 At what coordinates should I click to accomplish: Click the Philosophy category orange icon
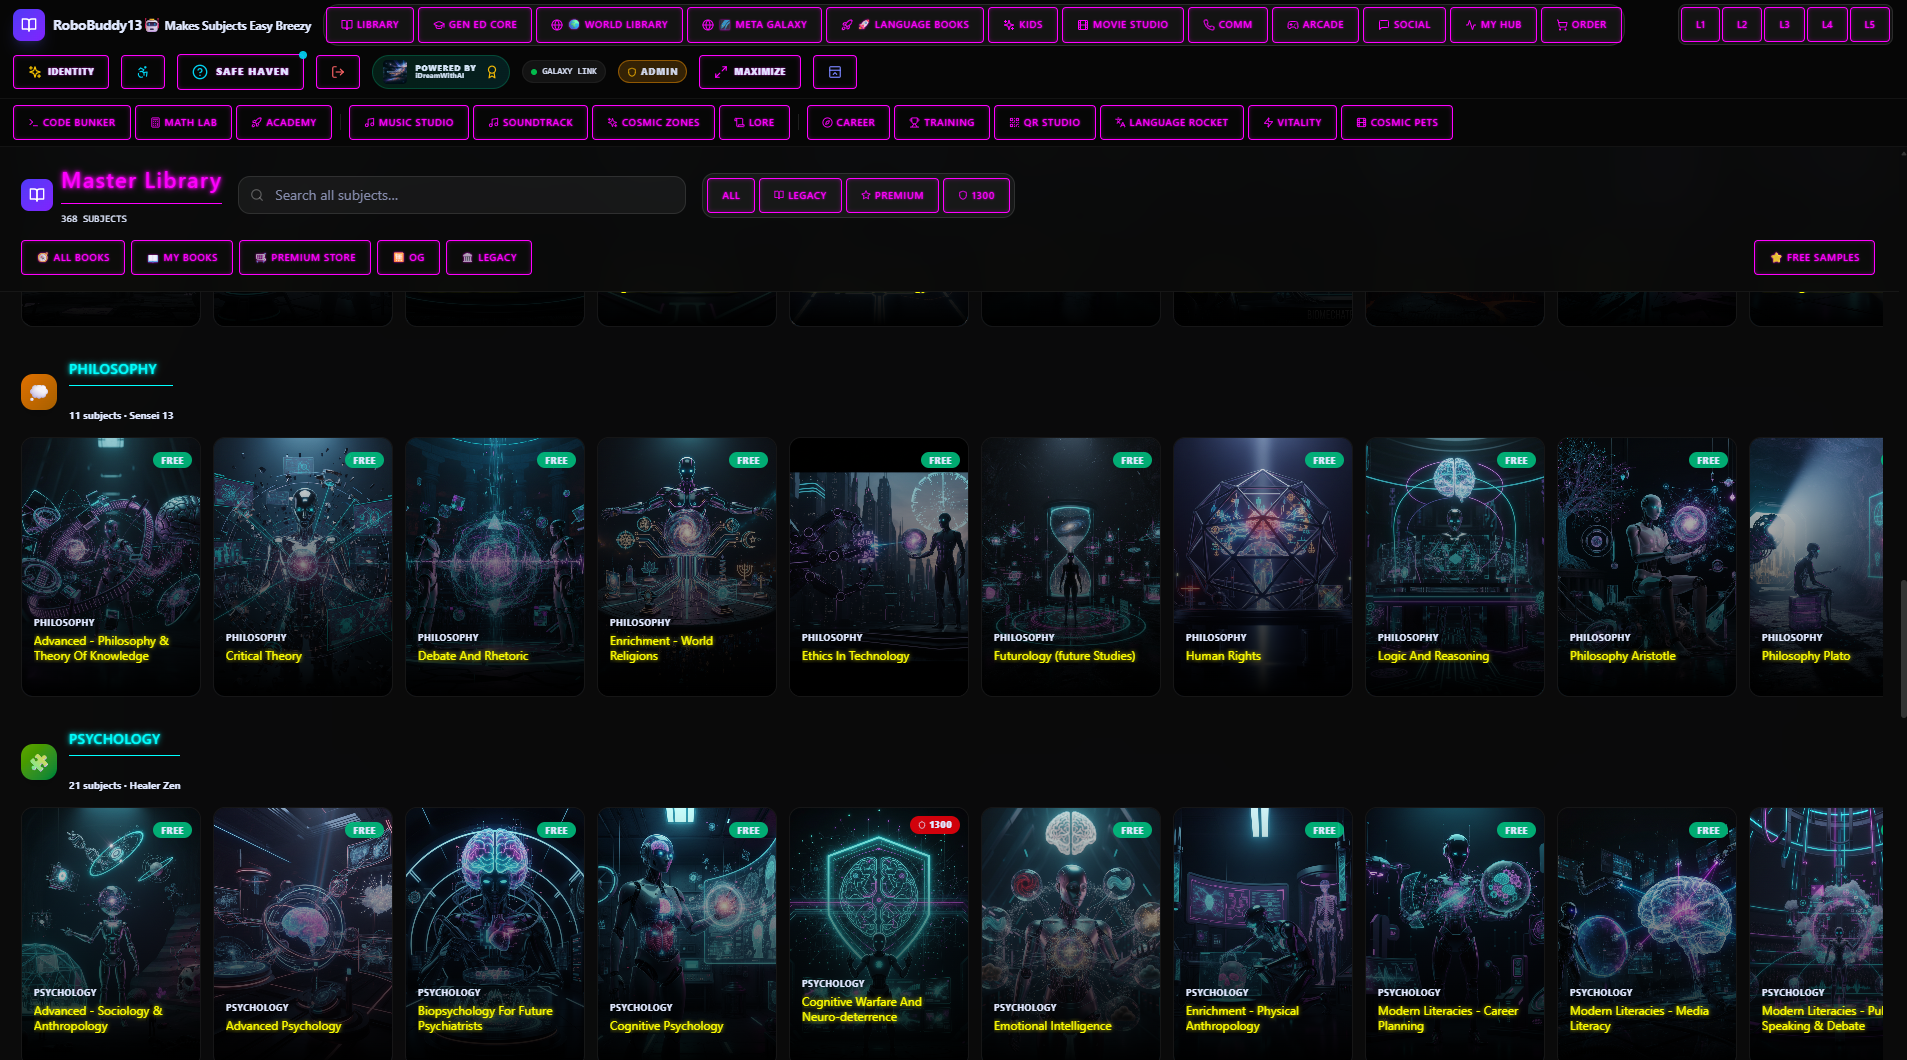(39, 392)
